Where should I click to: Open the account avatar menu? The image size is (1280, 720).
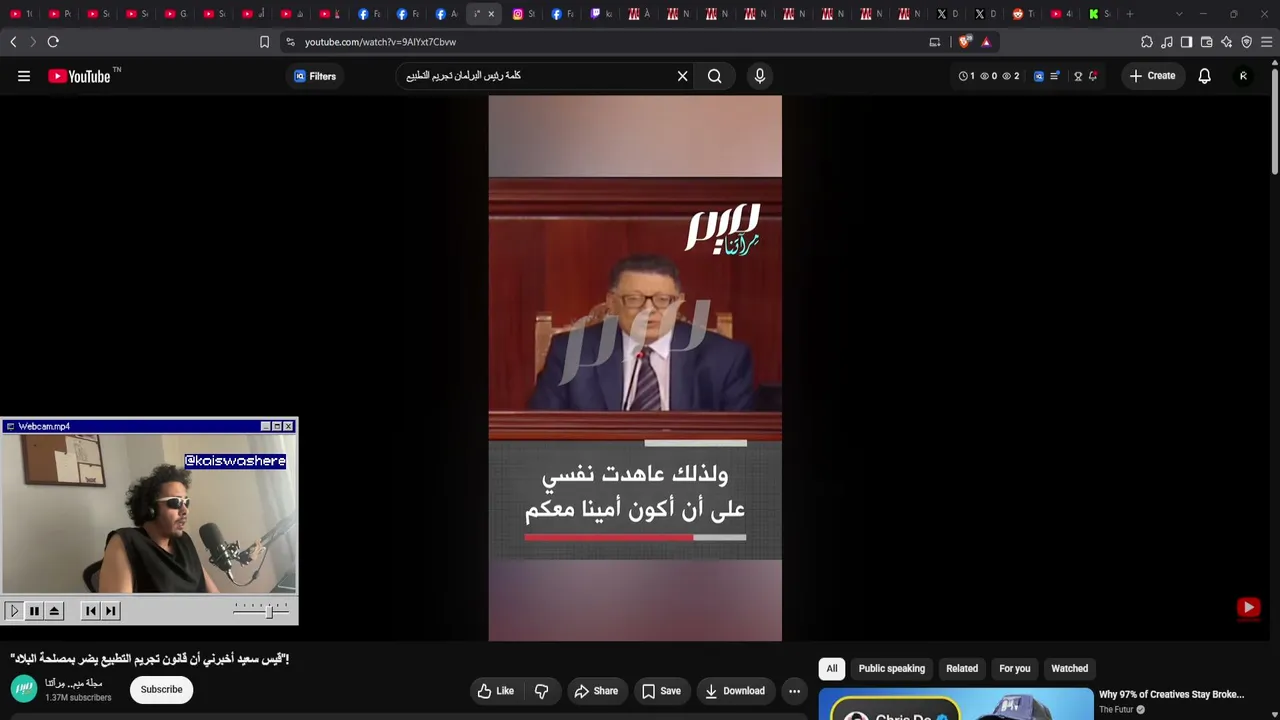pyautogui.click(x=1243, y=76)
